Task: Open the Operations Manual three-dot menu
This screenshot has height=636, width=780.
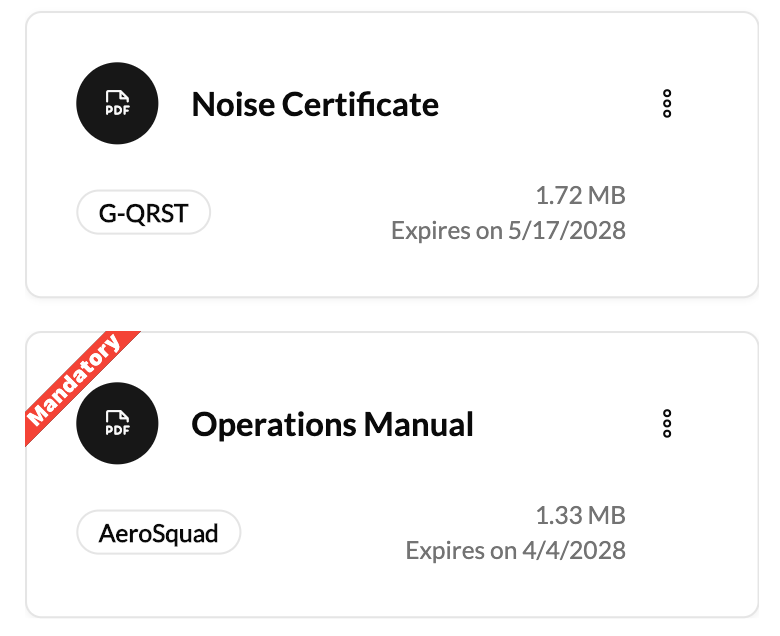Action: pos(667,424)
